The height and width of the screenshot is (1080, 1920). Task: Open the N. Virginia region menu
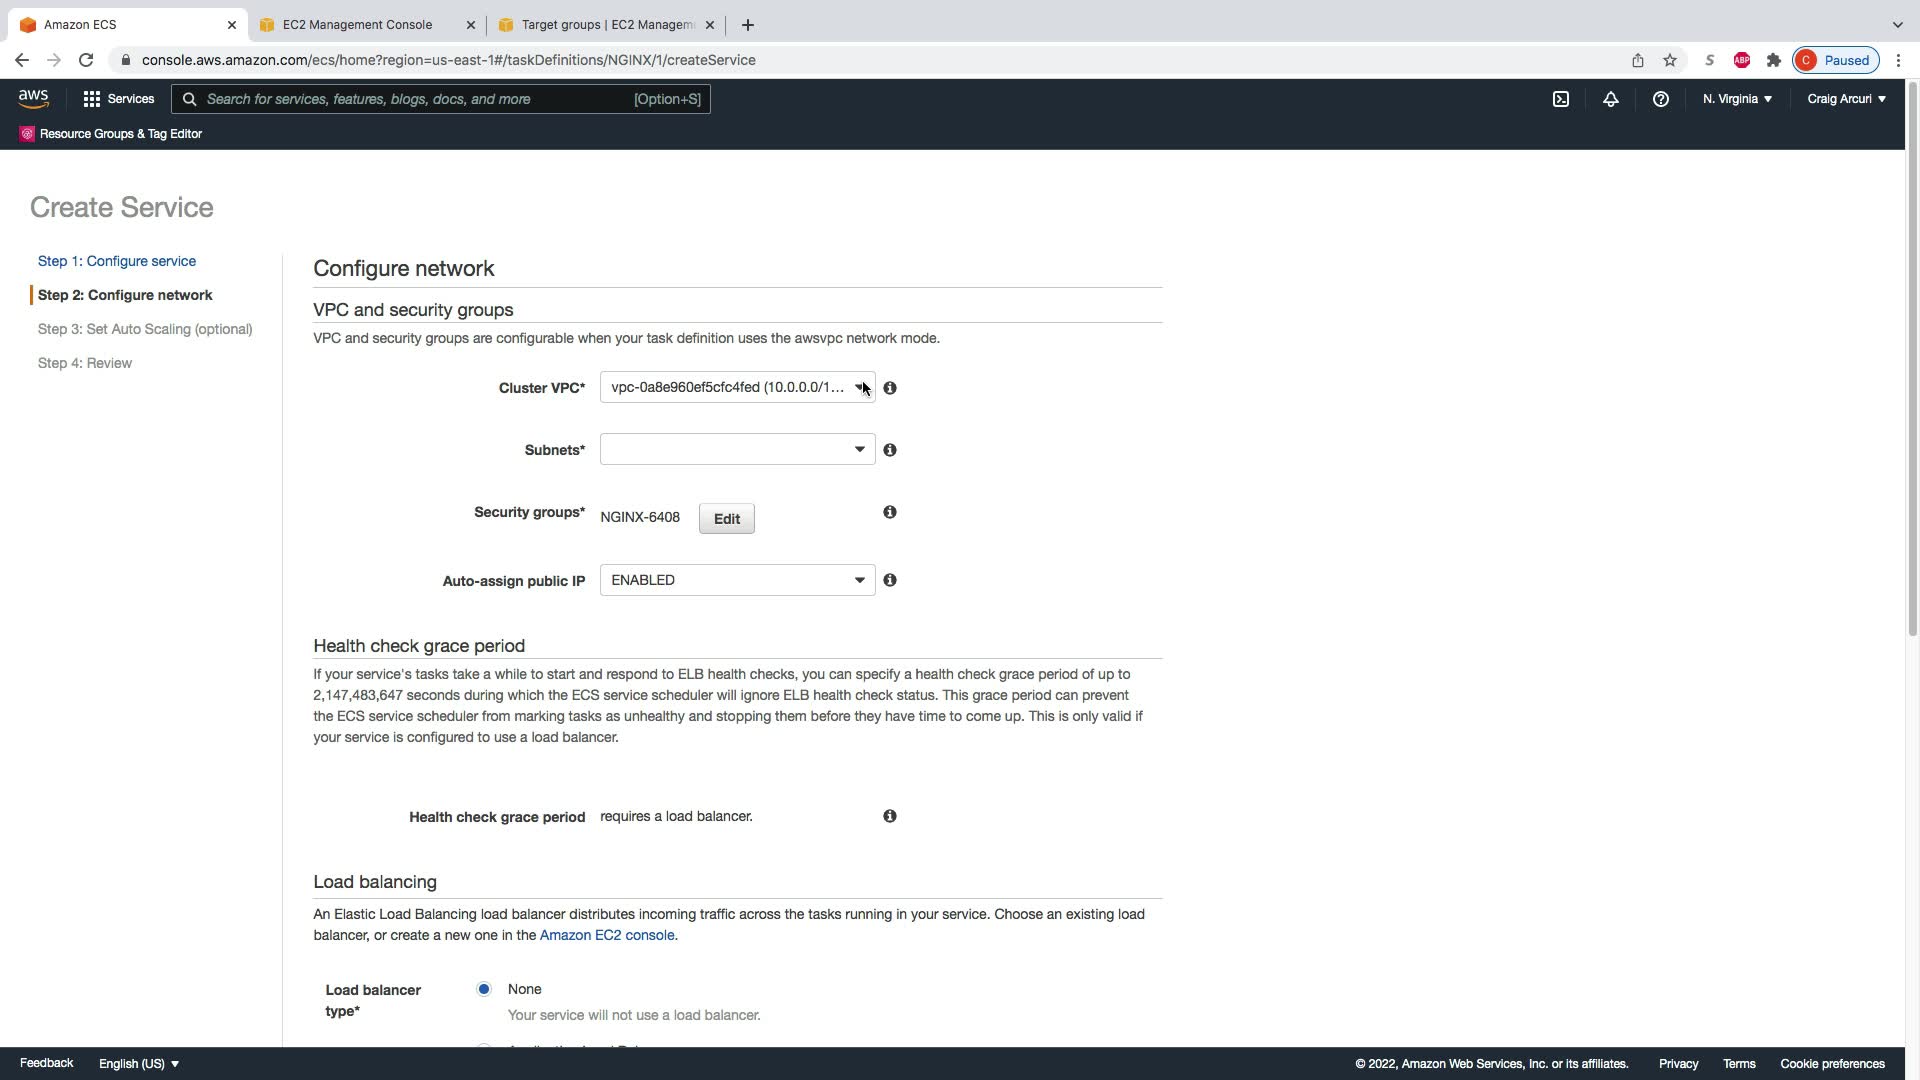point(1737,99)
